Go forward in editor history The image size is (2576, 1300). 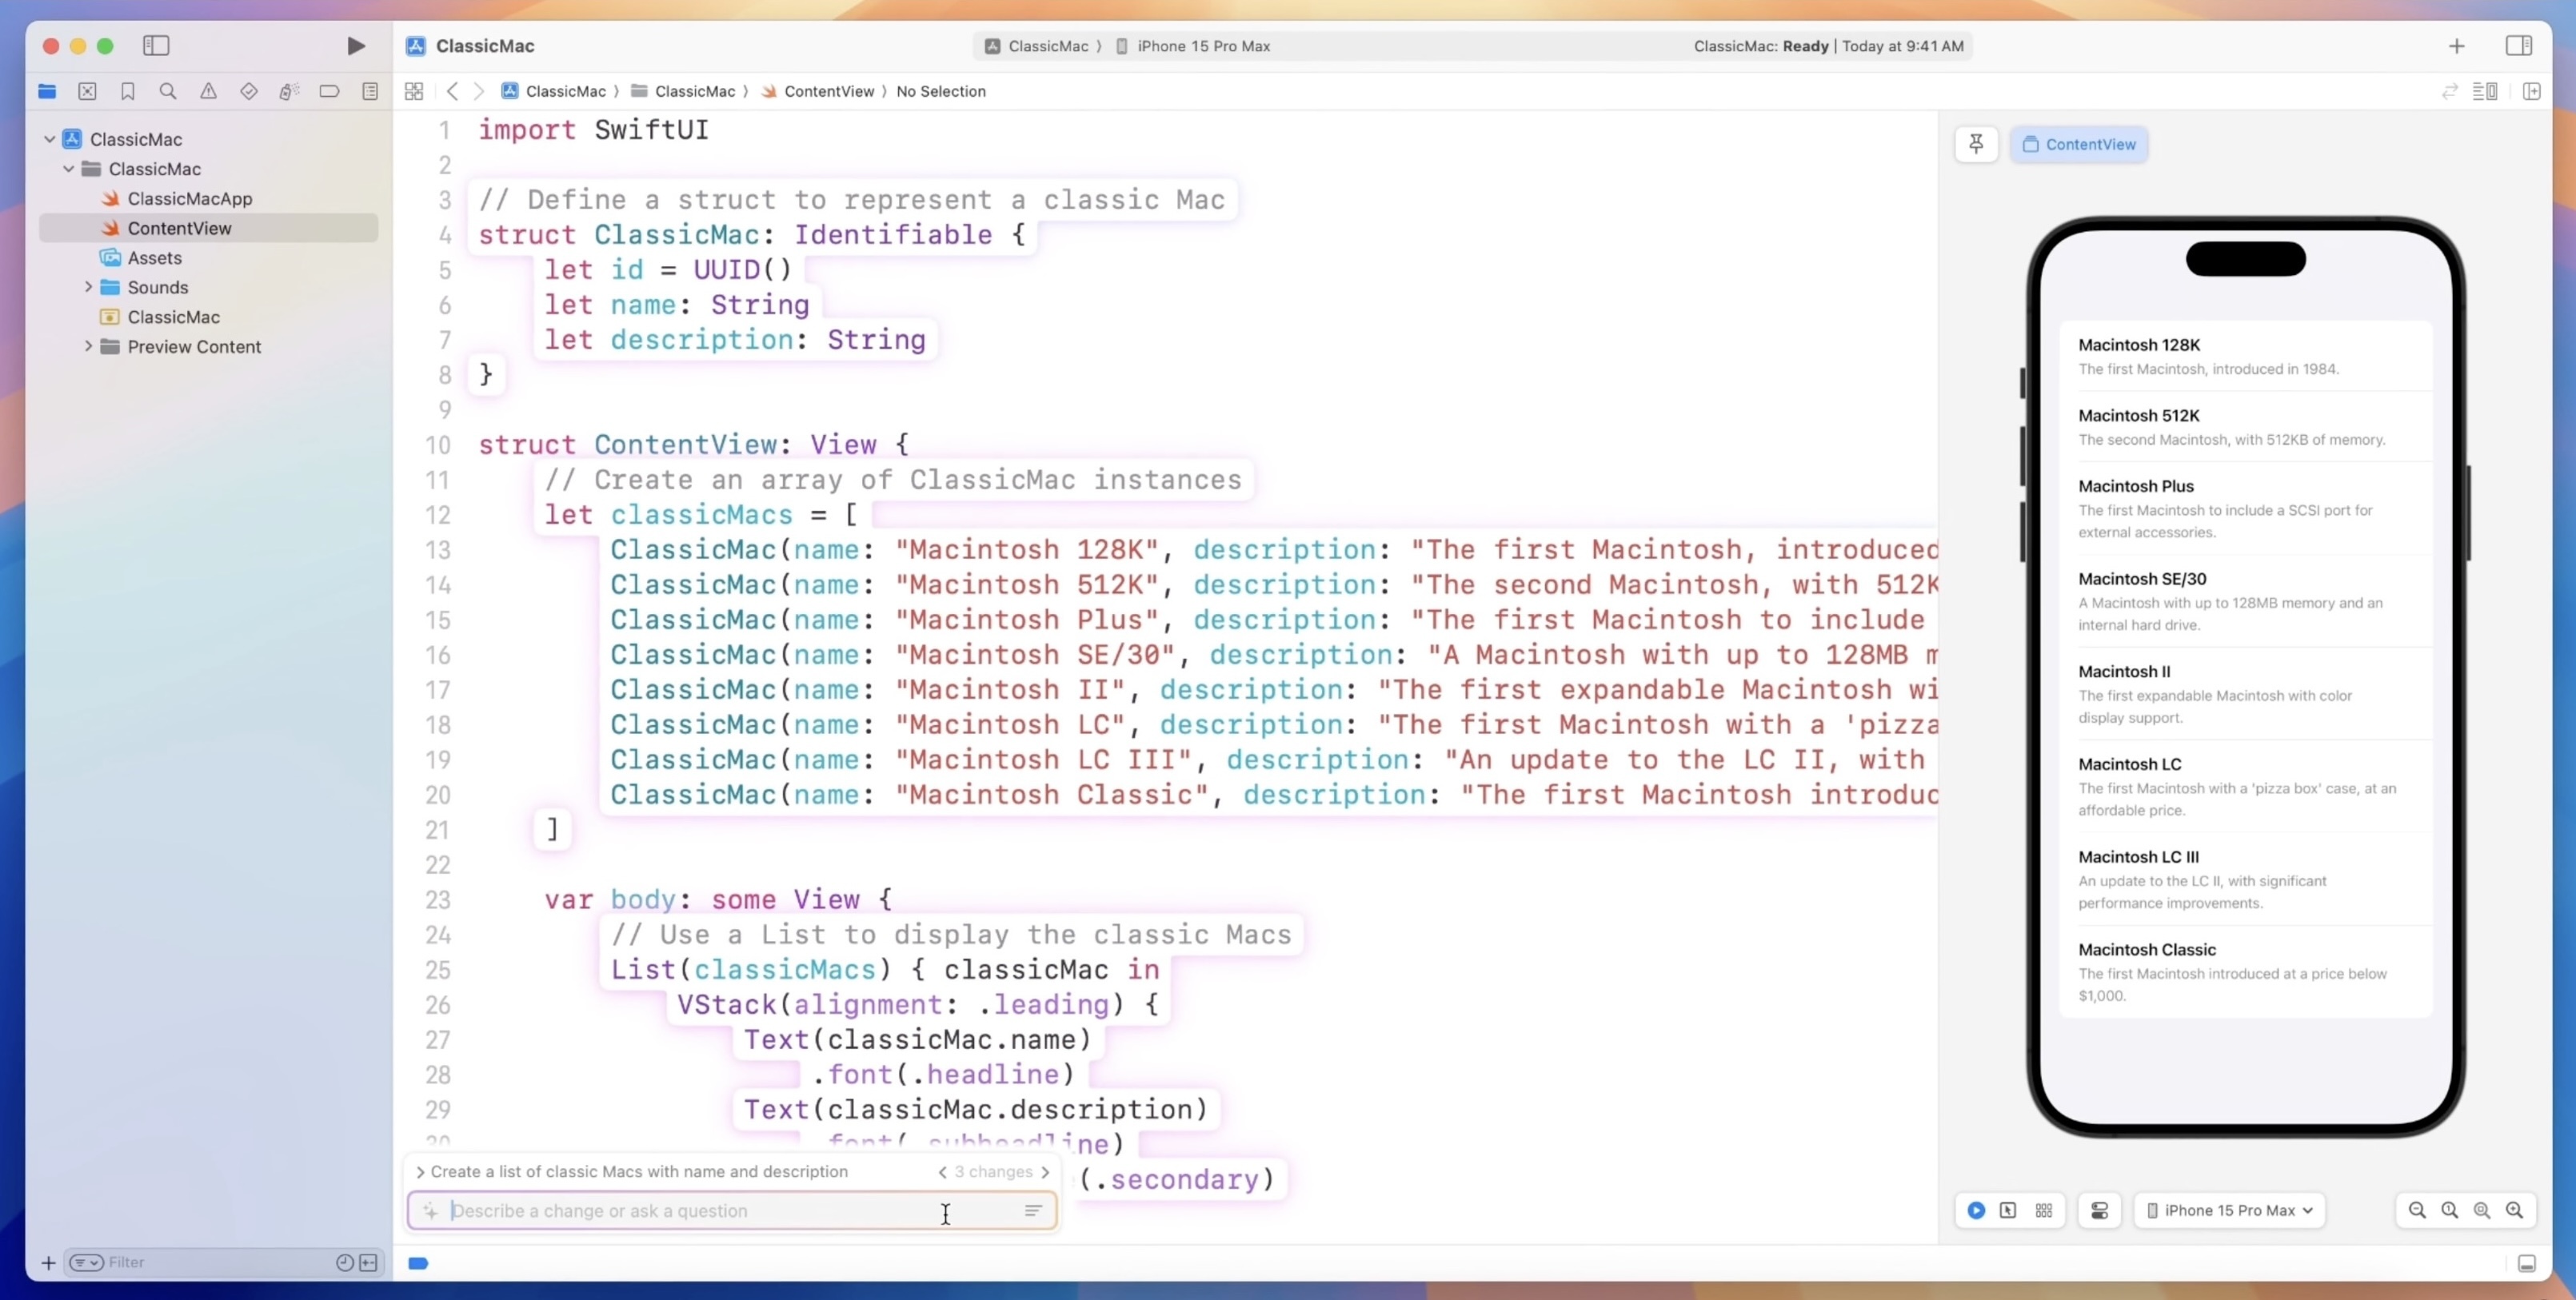tap(479, 91)
